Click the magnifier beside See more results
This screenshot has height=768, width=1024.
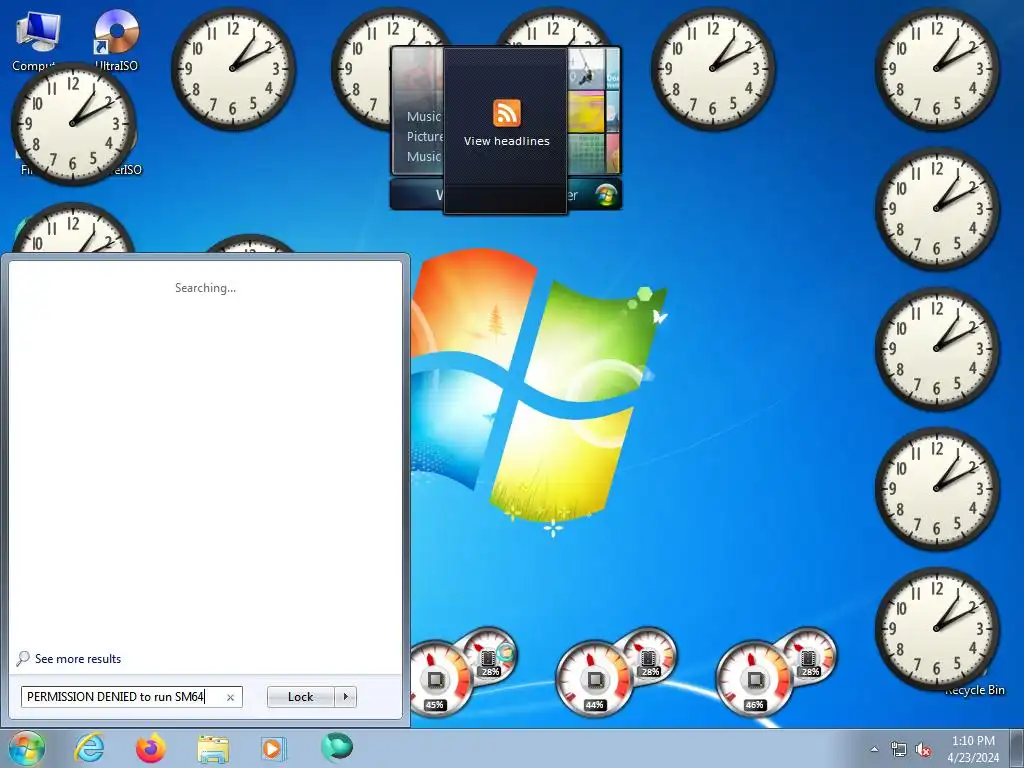tap(23, 658)
